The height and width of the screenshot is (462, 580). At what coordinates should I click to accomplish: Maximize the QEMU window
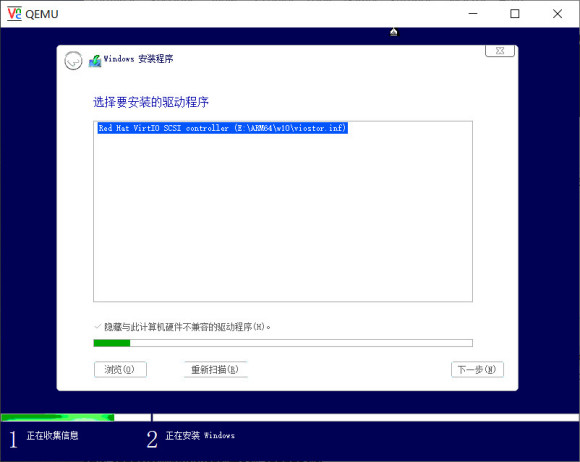point(515,14)
